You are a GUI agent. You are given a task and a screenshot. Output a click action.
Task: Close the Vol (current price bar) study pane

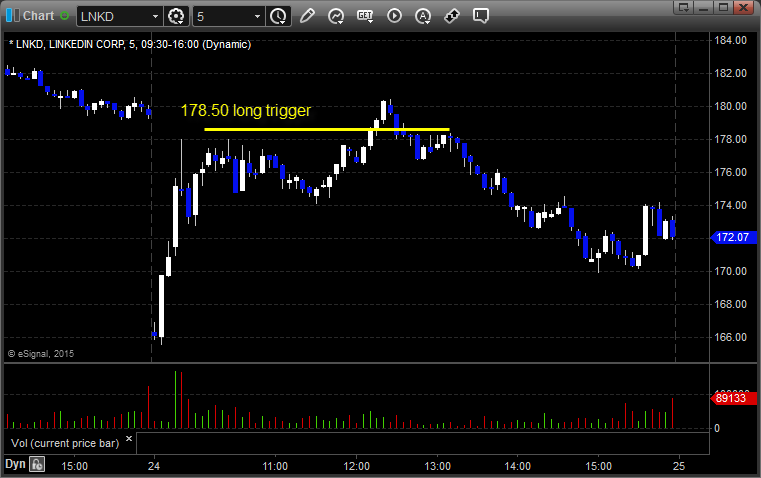(x=129, y=439)
